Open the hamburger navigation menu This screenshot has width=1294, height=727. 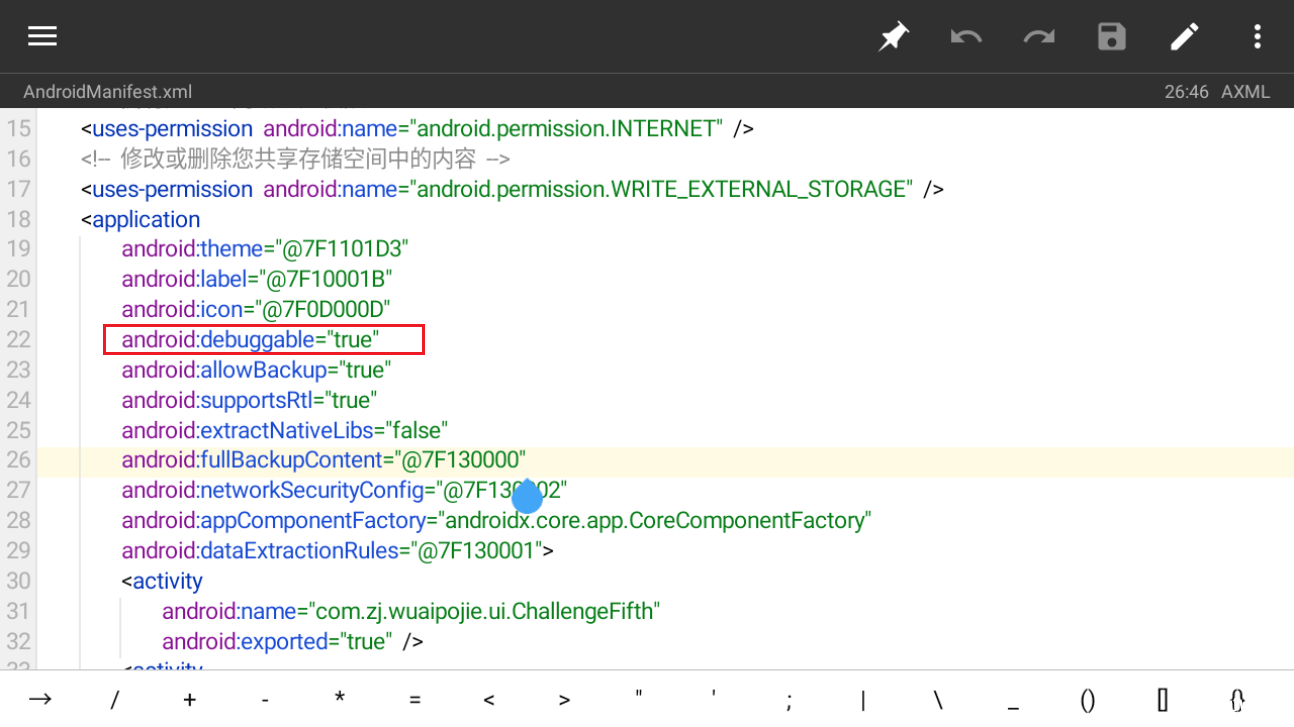point(42,37)
